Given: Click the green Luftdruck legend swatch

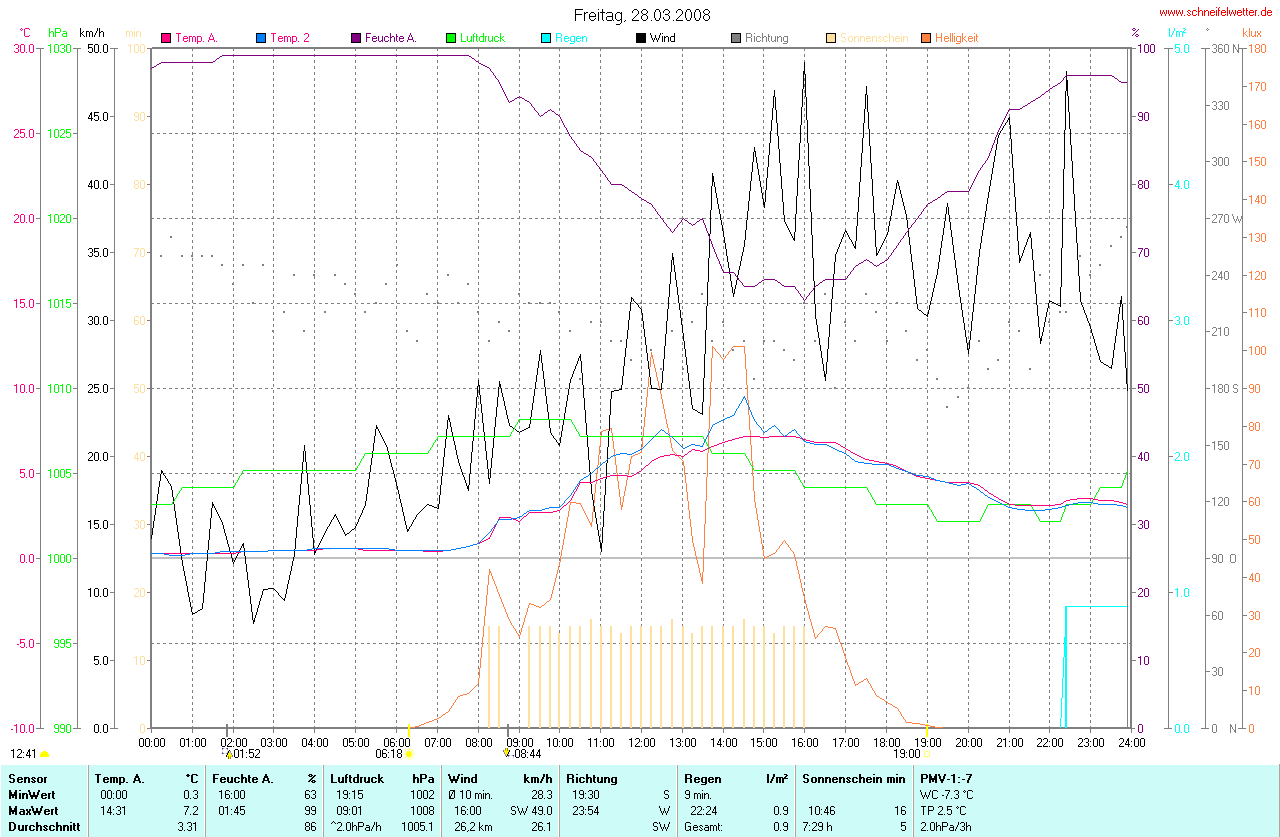Looking at the screenshot, I should [x=451, y=38].
